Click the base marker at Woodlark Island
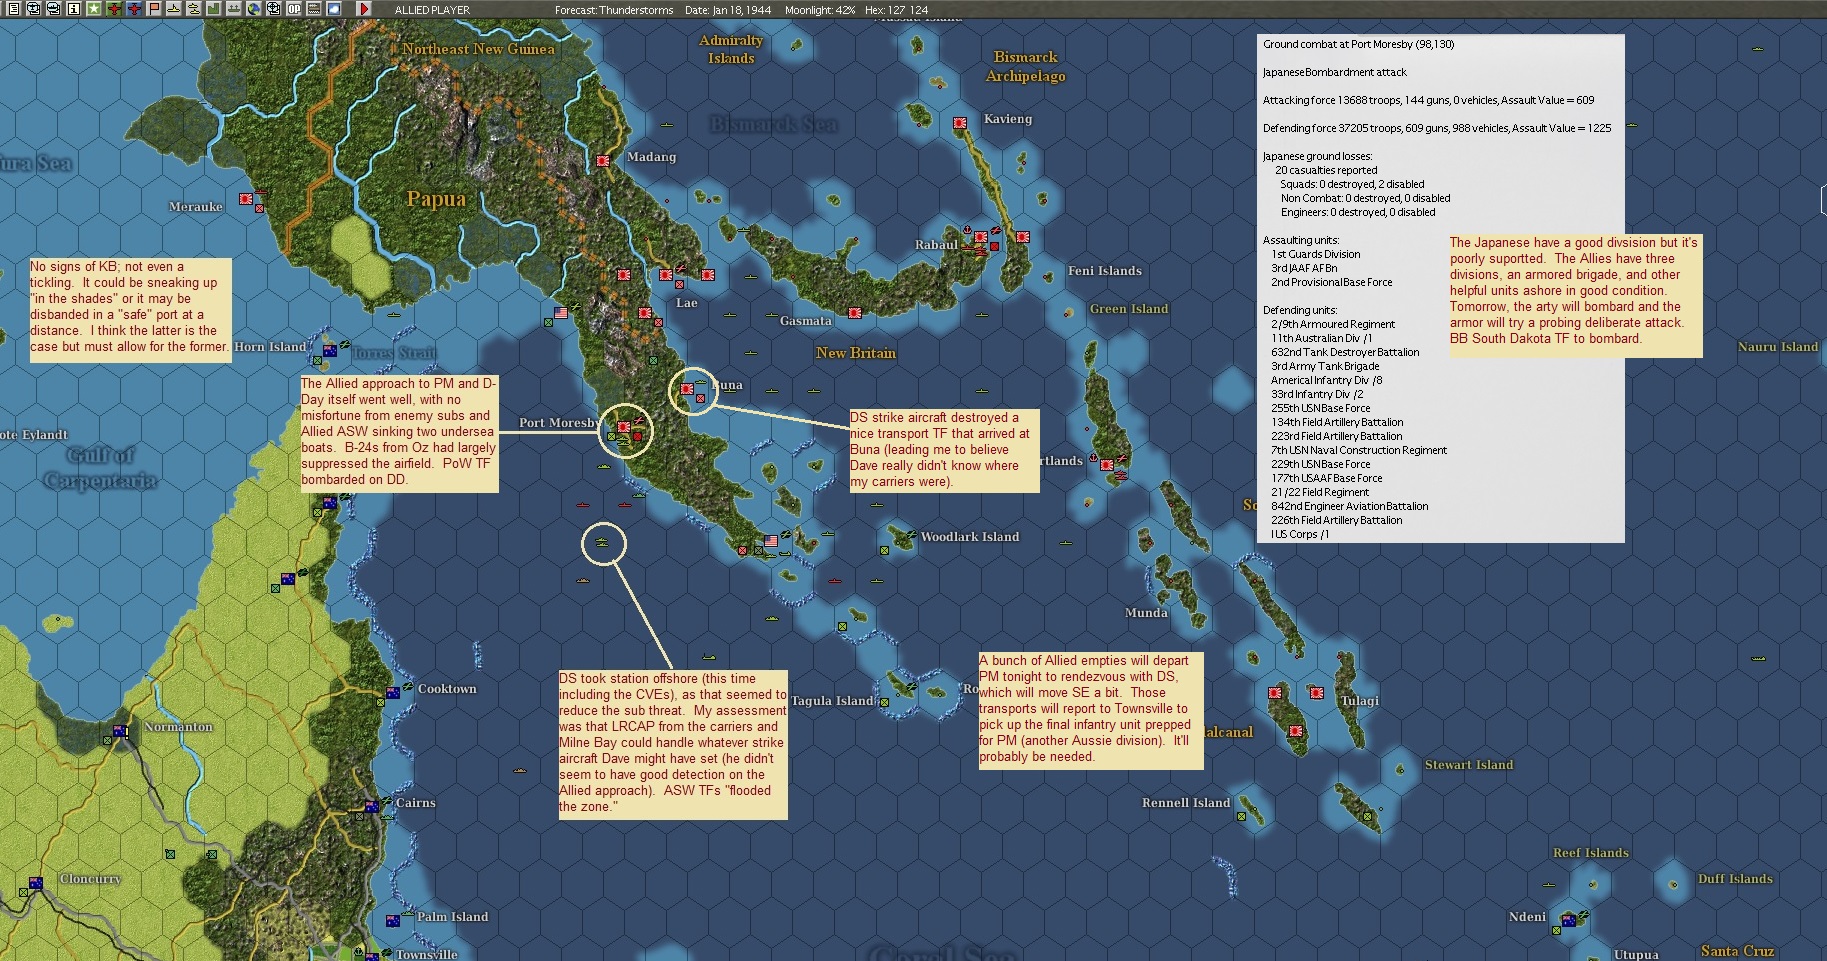Viewport: 1827px width, 961px height. (x=884, y=550)
